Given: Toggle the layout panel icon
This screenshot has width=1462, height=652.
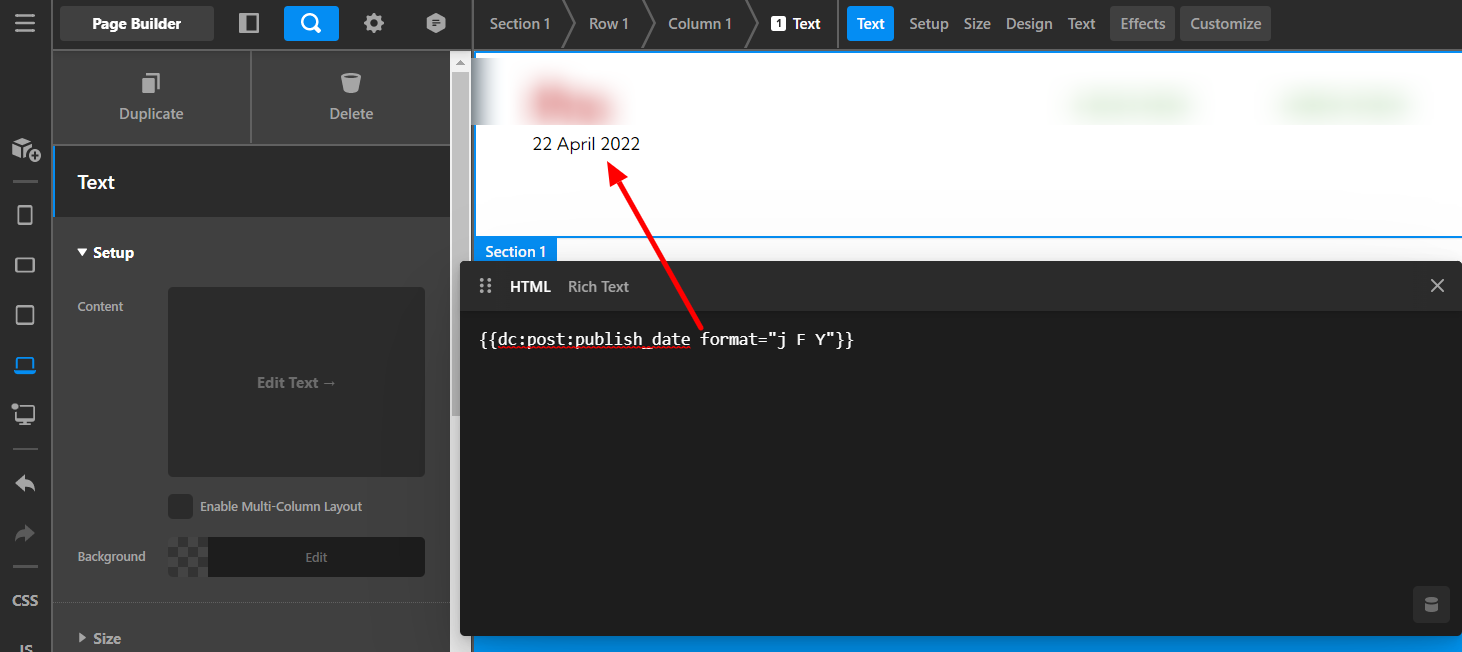Looking at the screenshot, I should 249,23.
